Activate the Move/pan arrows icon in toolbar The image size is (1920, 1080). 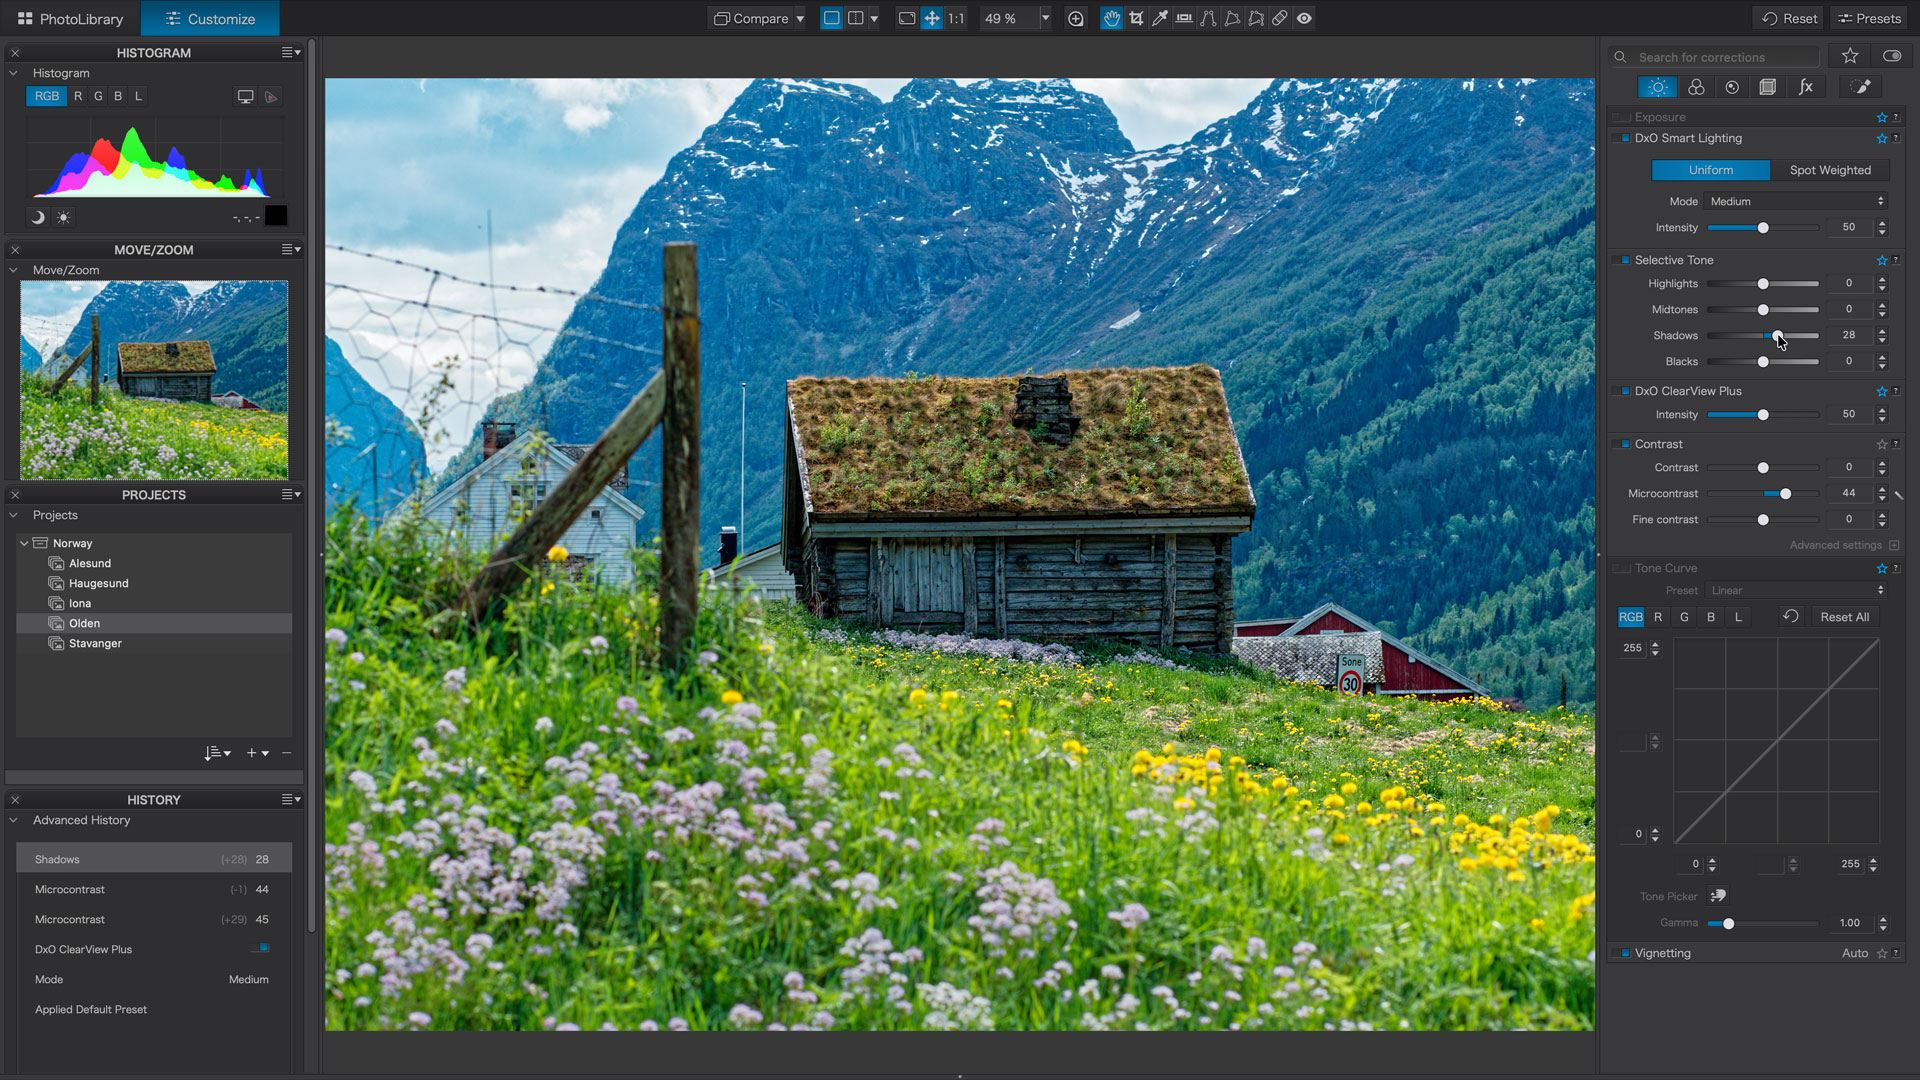coord(932,18)
